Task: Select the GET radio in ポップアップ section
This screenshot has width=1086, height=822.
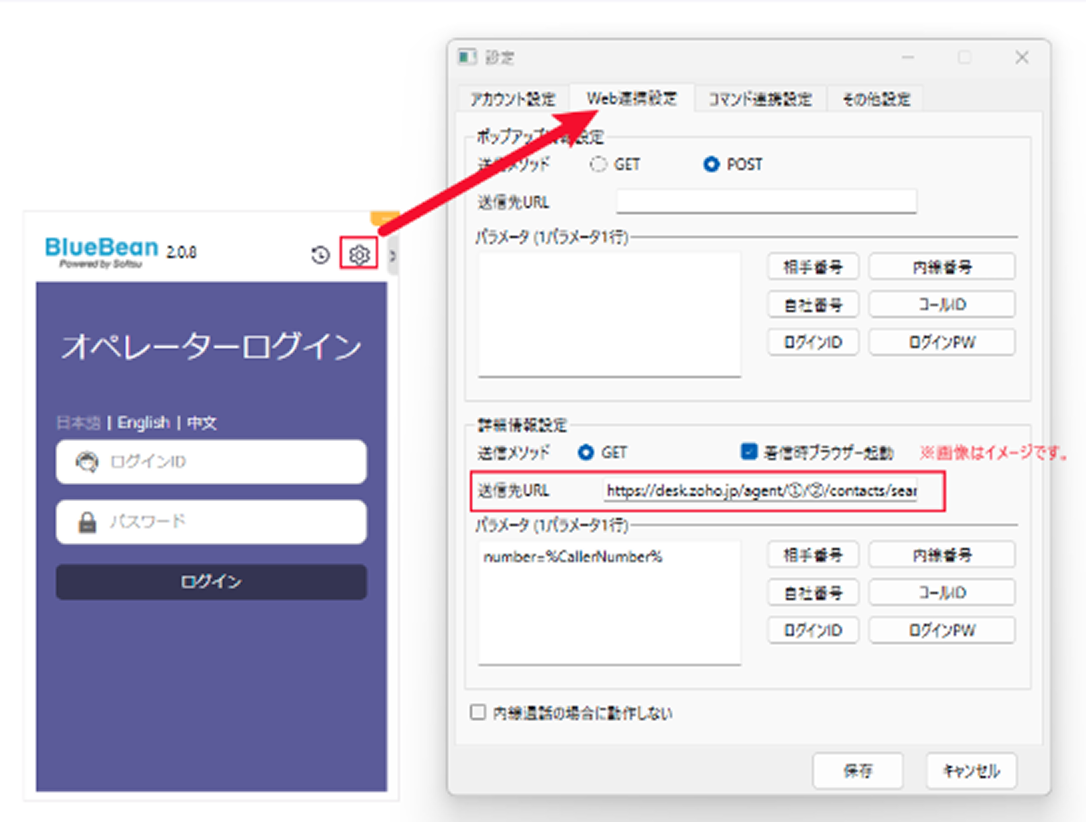Action: pyautogui.click(x=599, y=165)
